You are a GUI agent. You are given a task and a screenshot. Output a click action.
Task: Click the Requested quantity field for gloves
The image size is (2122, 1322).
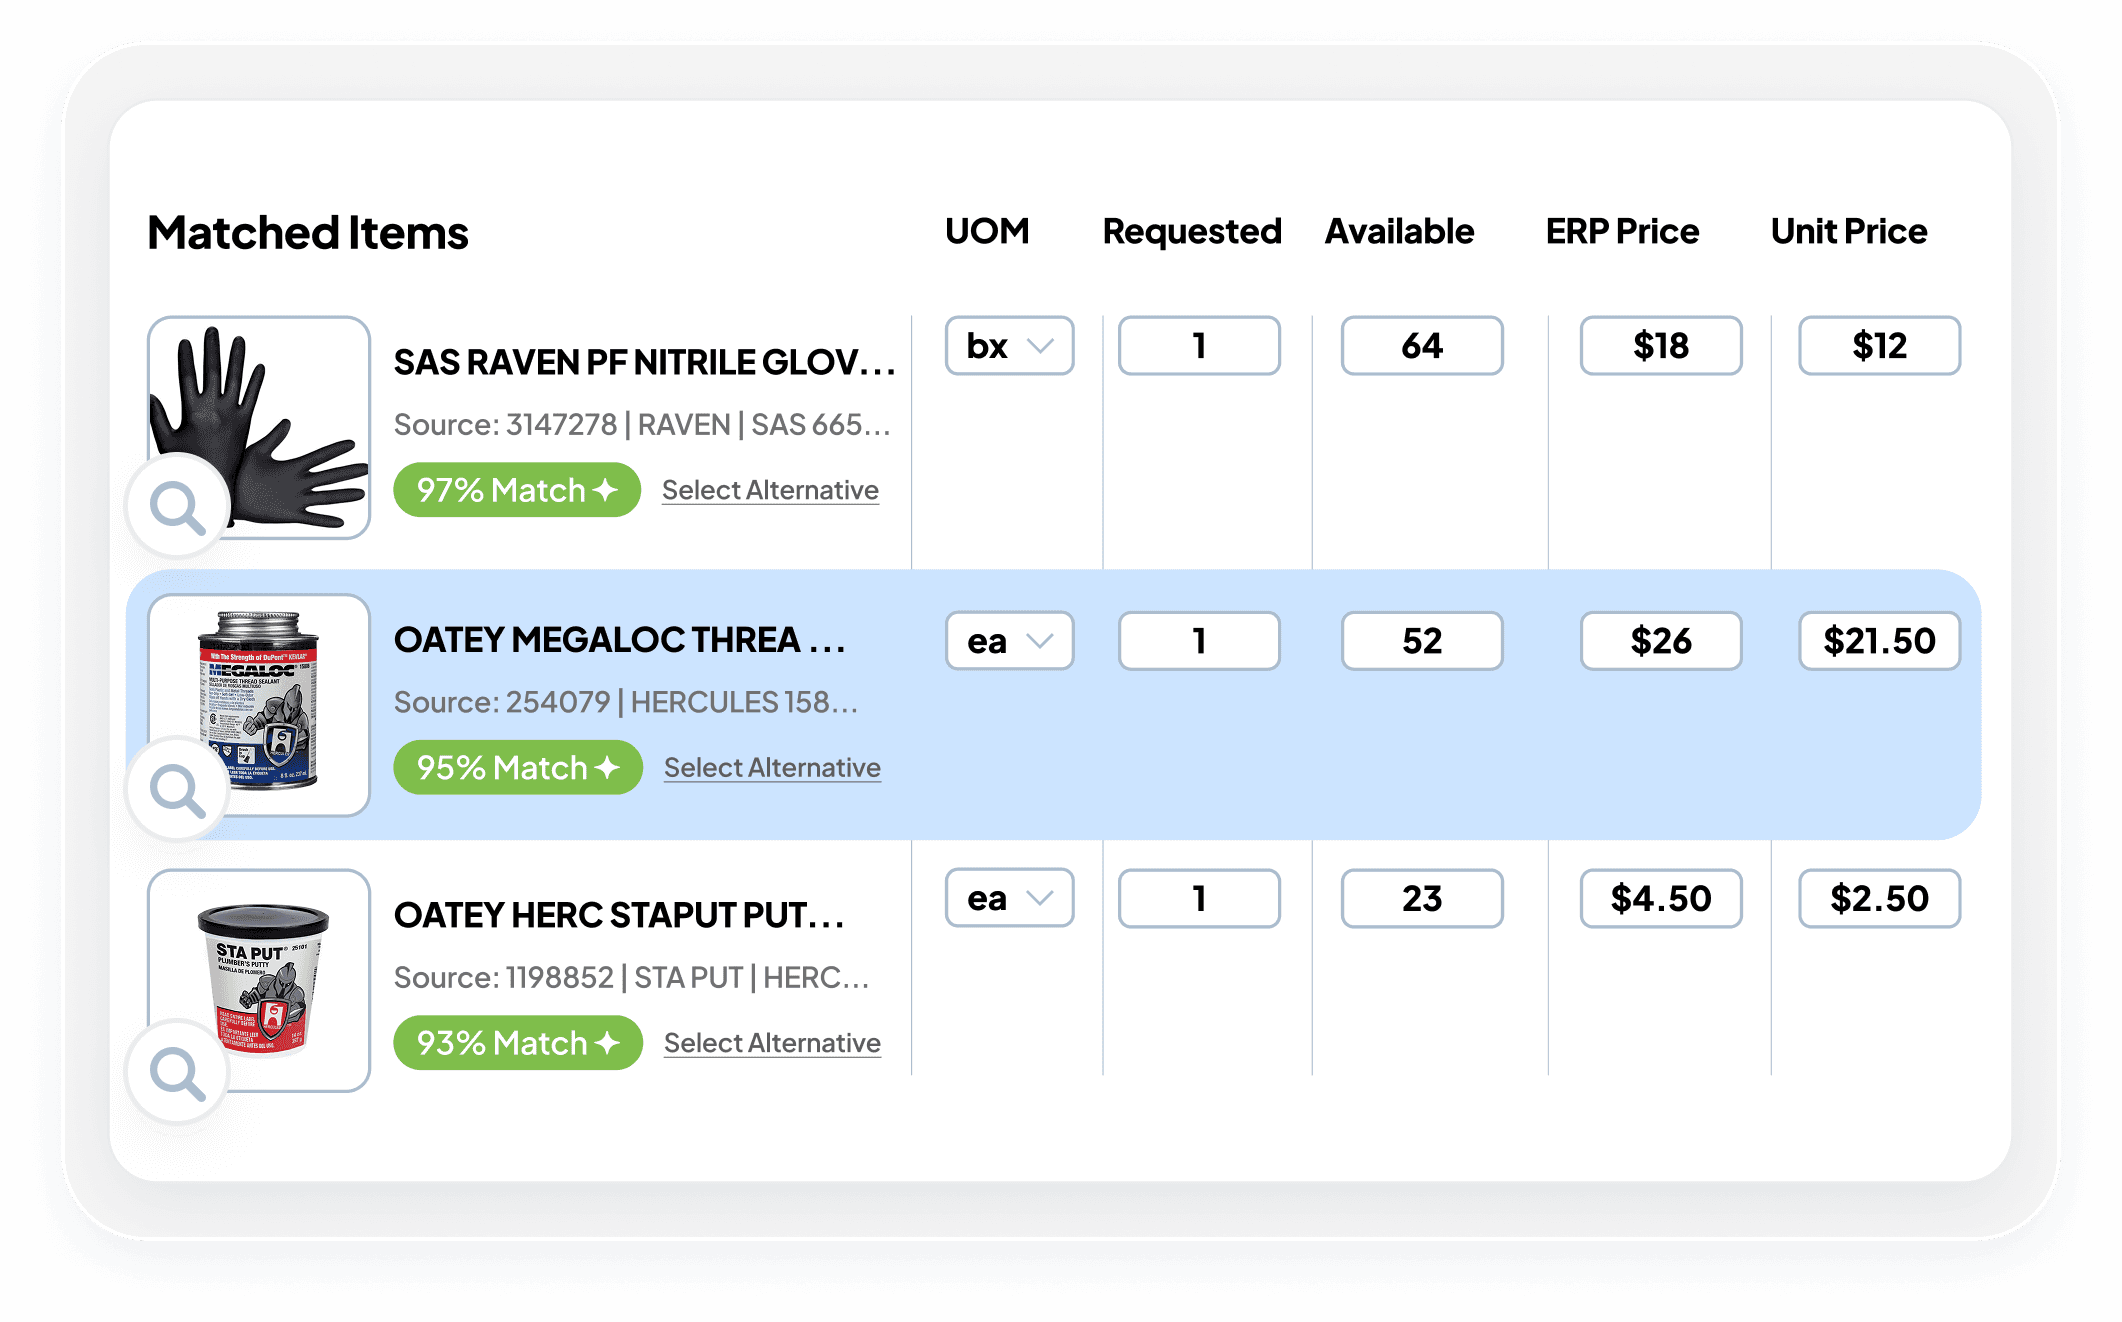pos(1198,346)
